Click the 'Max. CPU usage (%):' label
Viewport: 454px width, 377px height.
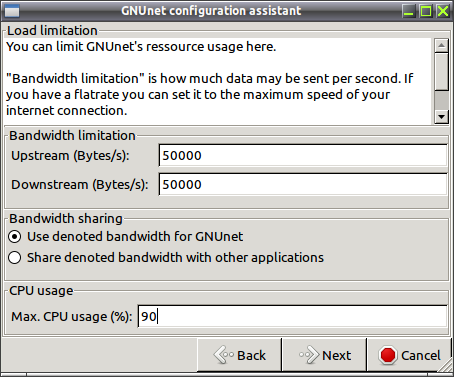tap(72, 317)
